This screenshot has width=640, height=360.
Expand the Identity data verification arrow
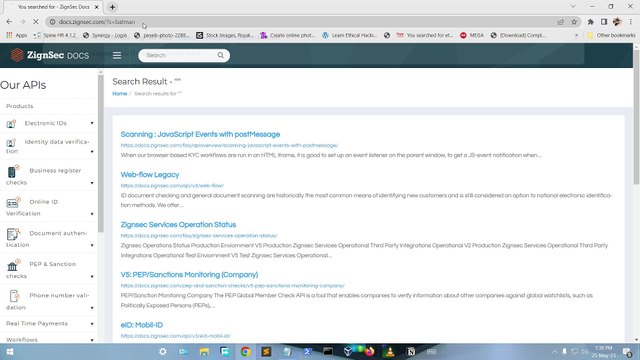92,151
